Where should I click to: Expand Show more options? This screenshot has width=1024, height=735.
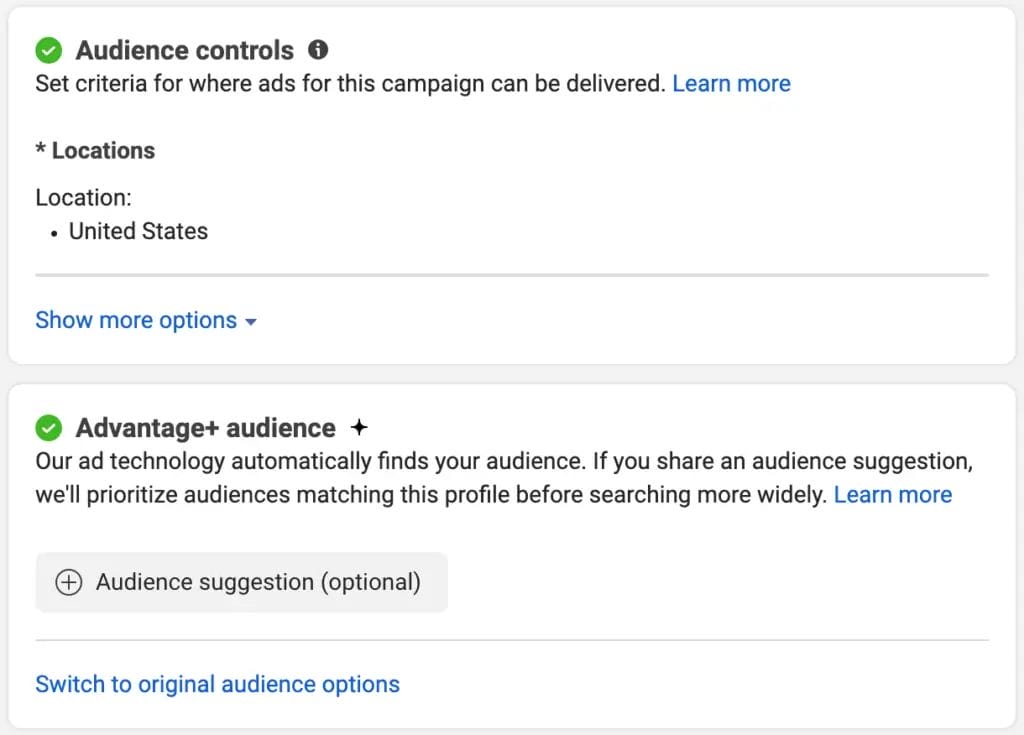(x=135, y=320)
